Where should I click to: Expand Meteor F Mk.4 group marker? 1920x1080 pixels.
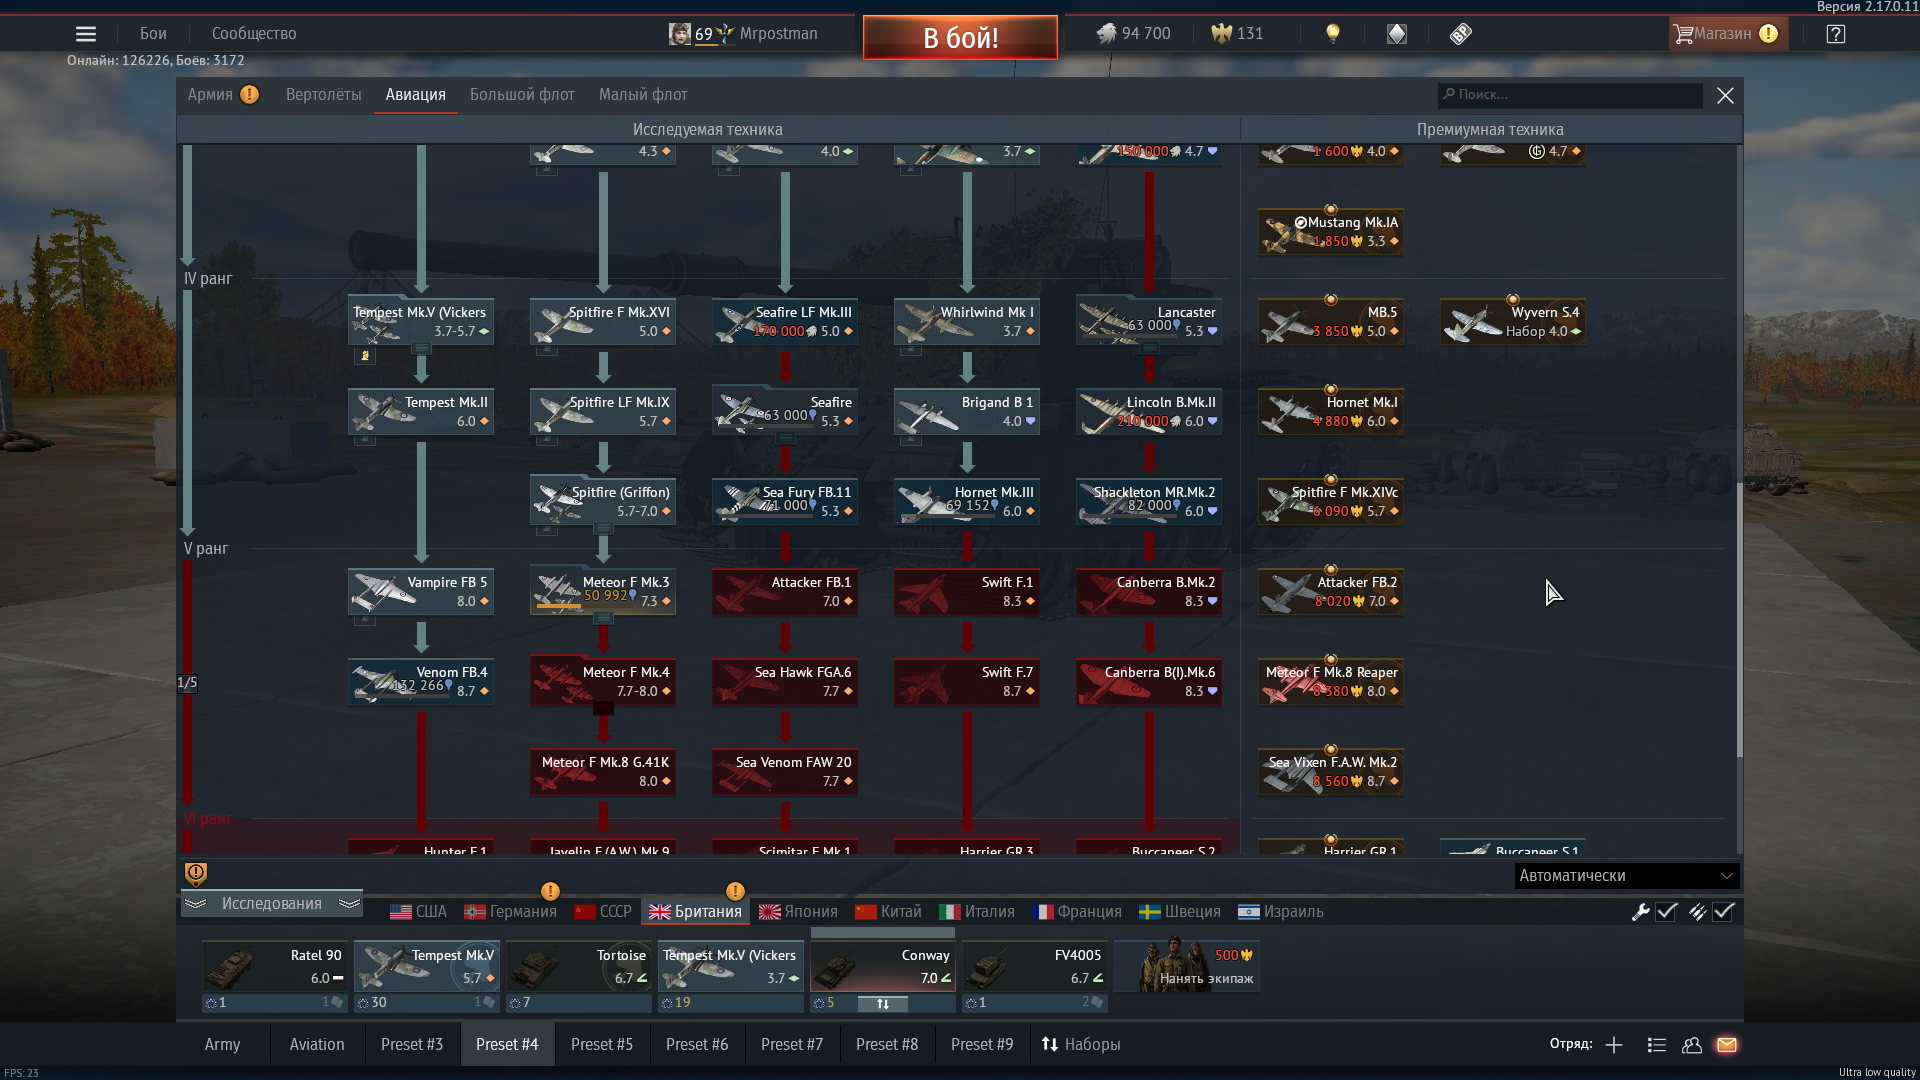click(x=603, y=708)
